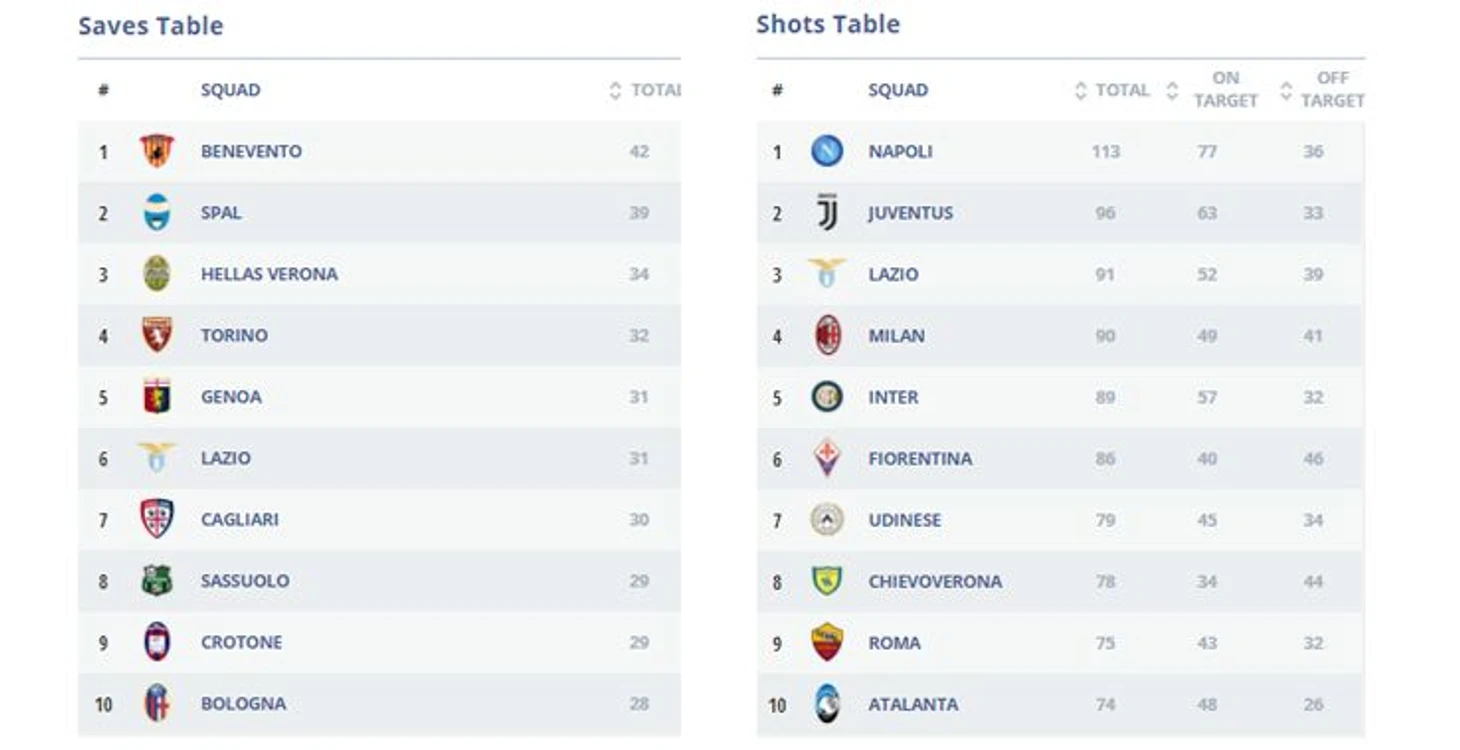Viewport: 1460px width, 750px height.
Task: Click the Benevento club crest icon
Action: [x=156, y=151]
